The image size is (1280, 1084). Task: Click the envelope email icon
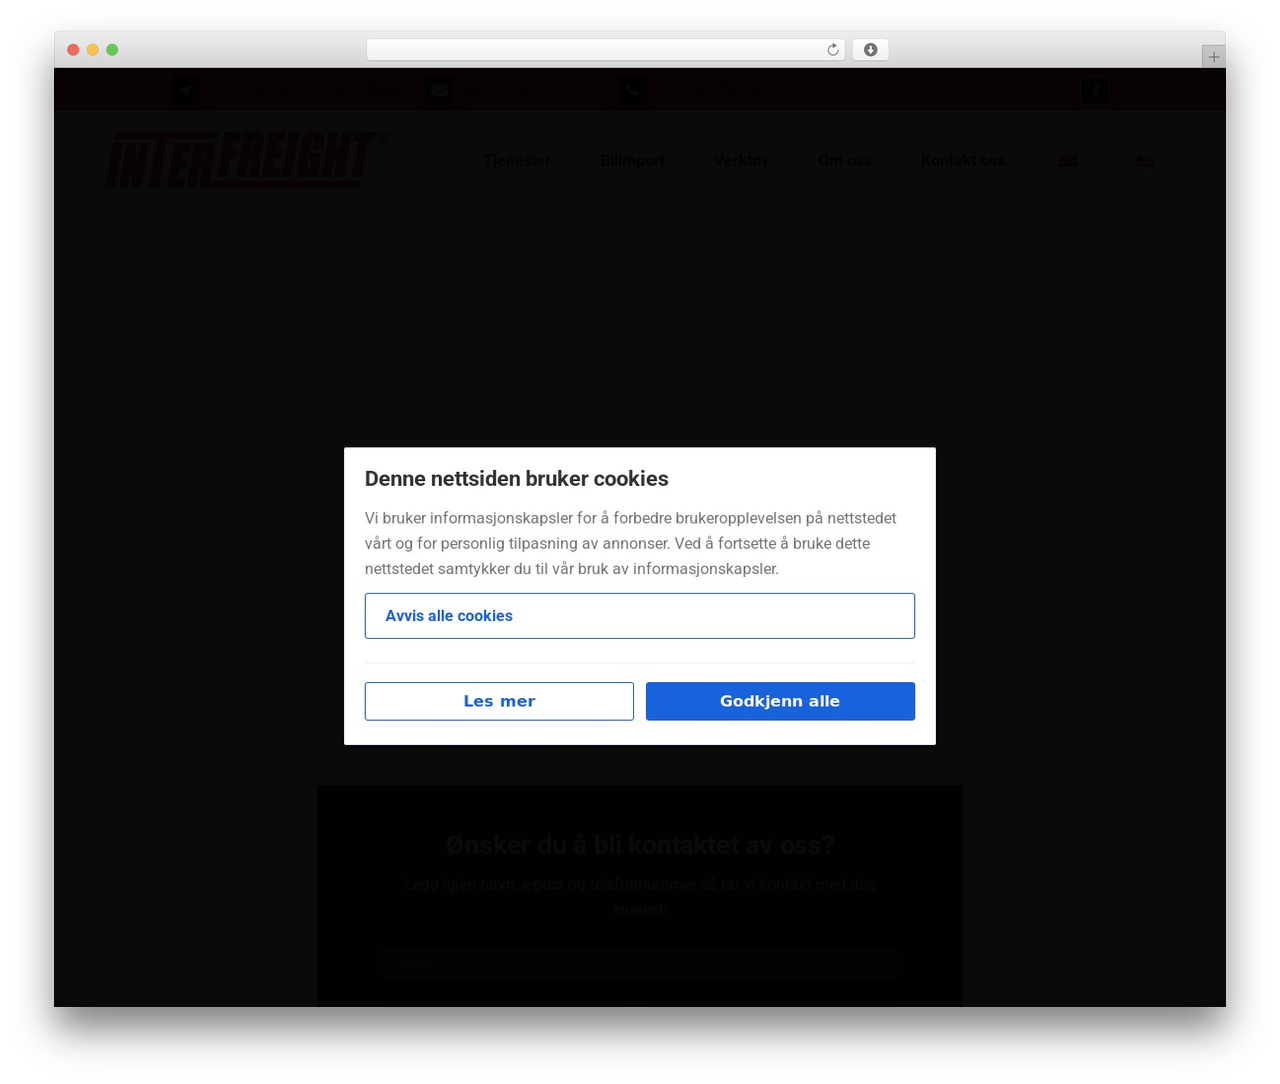(x=439, y=91)
